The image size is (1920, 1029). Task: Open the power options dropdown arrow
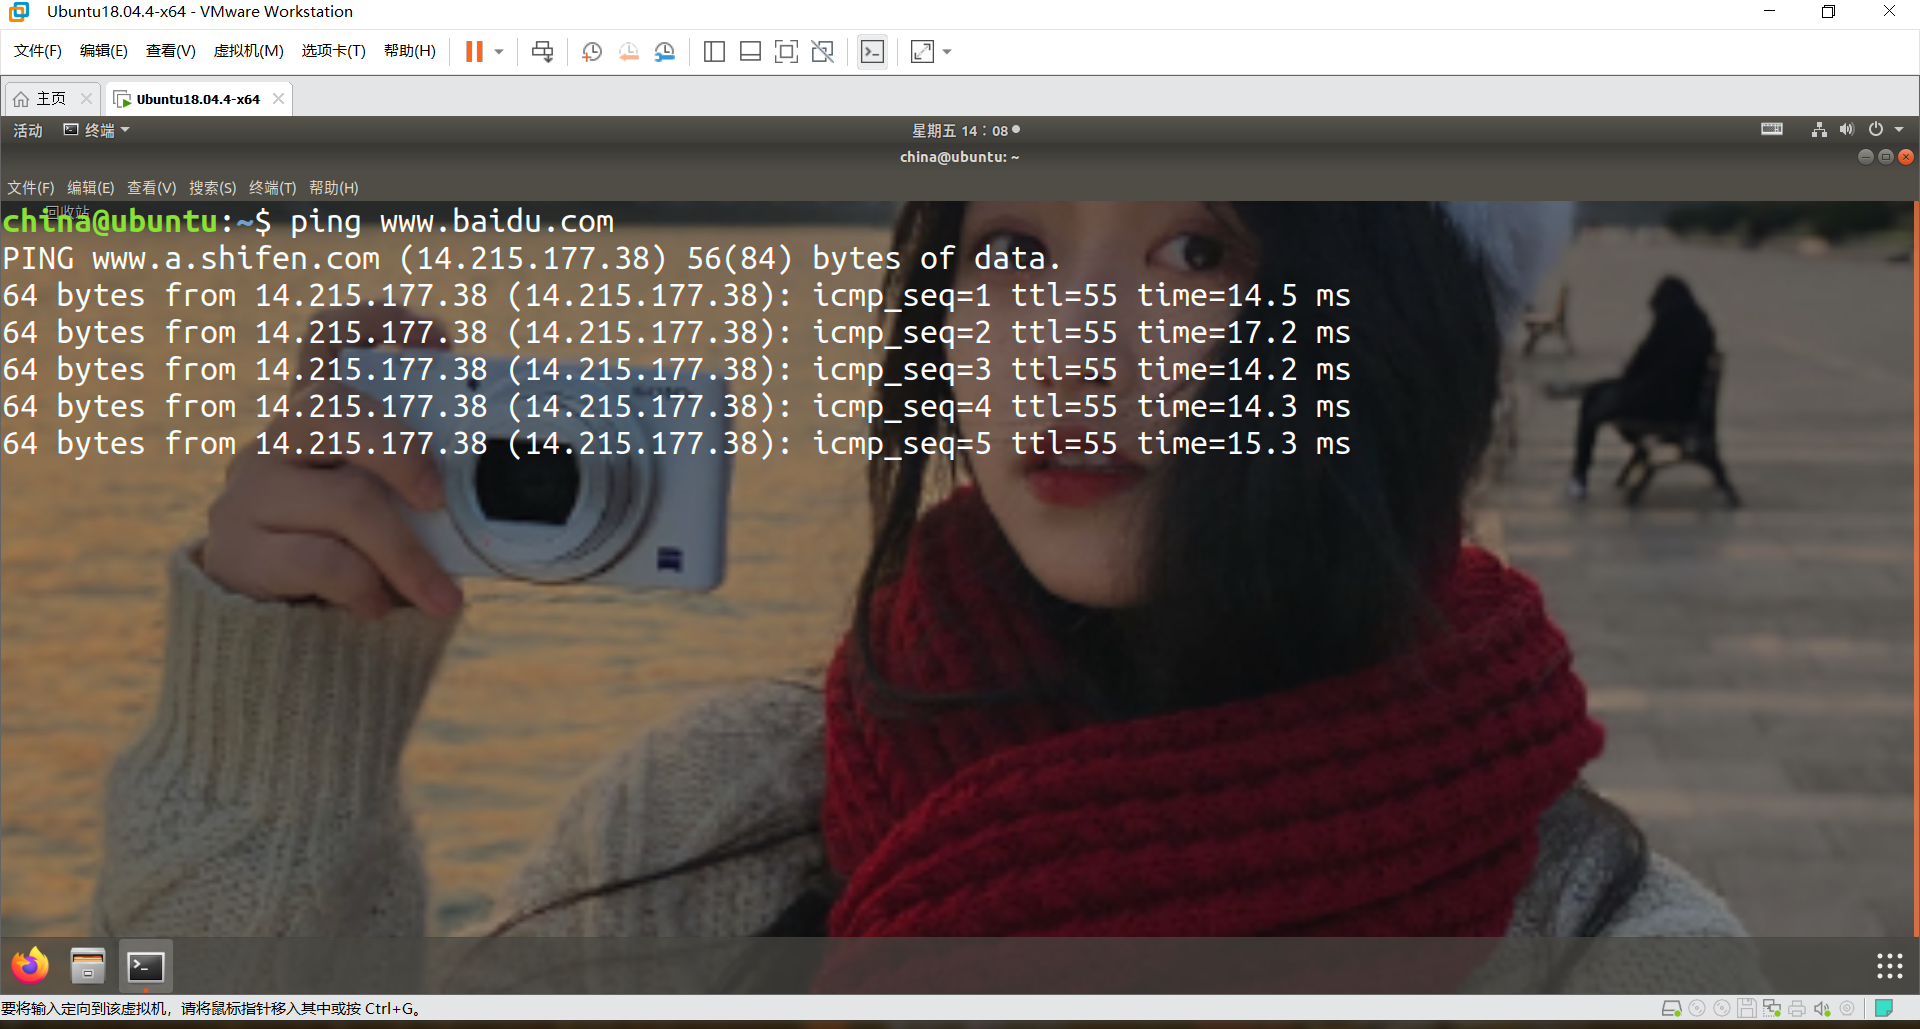(498, 52)
